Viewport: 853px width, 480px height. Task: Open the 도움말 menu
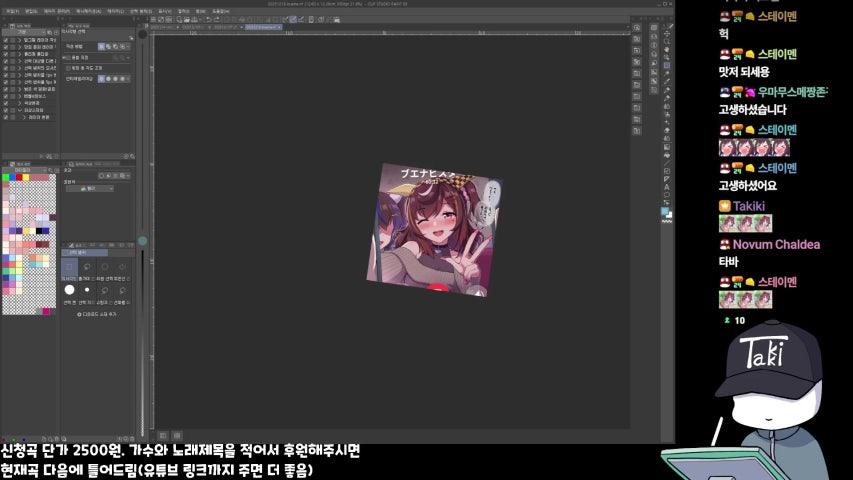pyautogui.click(x=220, y=11)
